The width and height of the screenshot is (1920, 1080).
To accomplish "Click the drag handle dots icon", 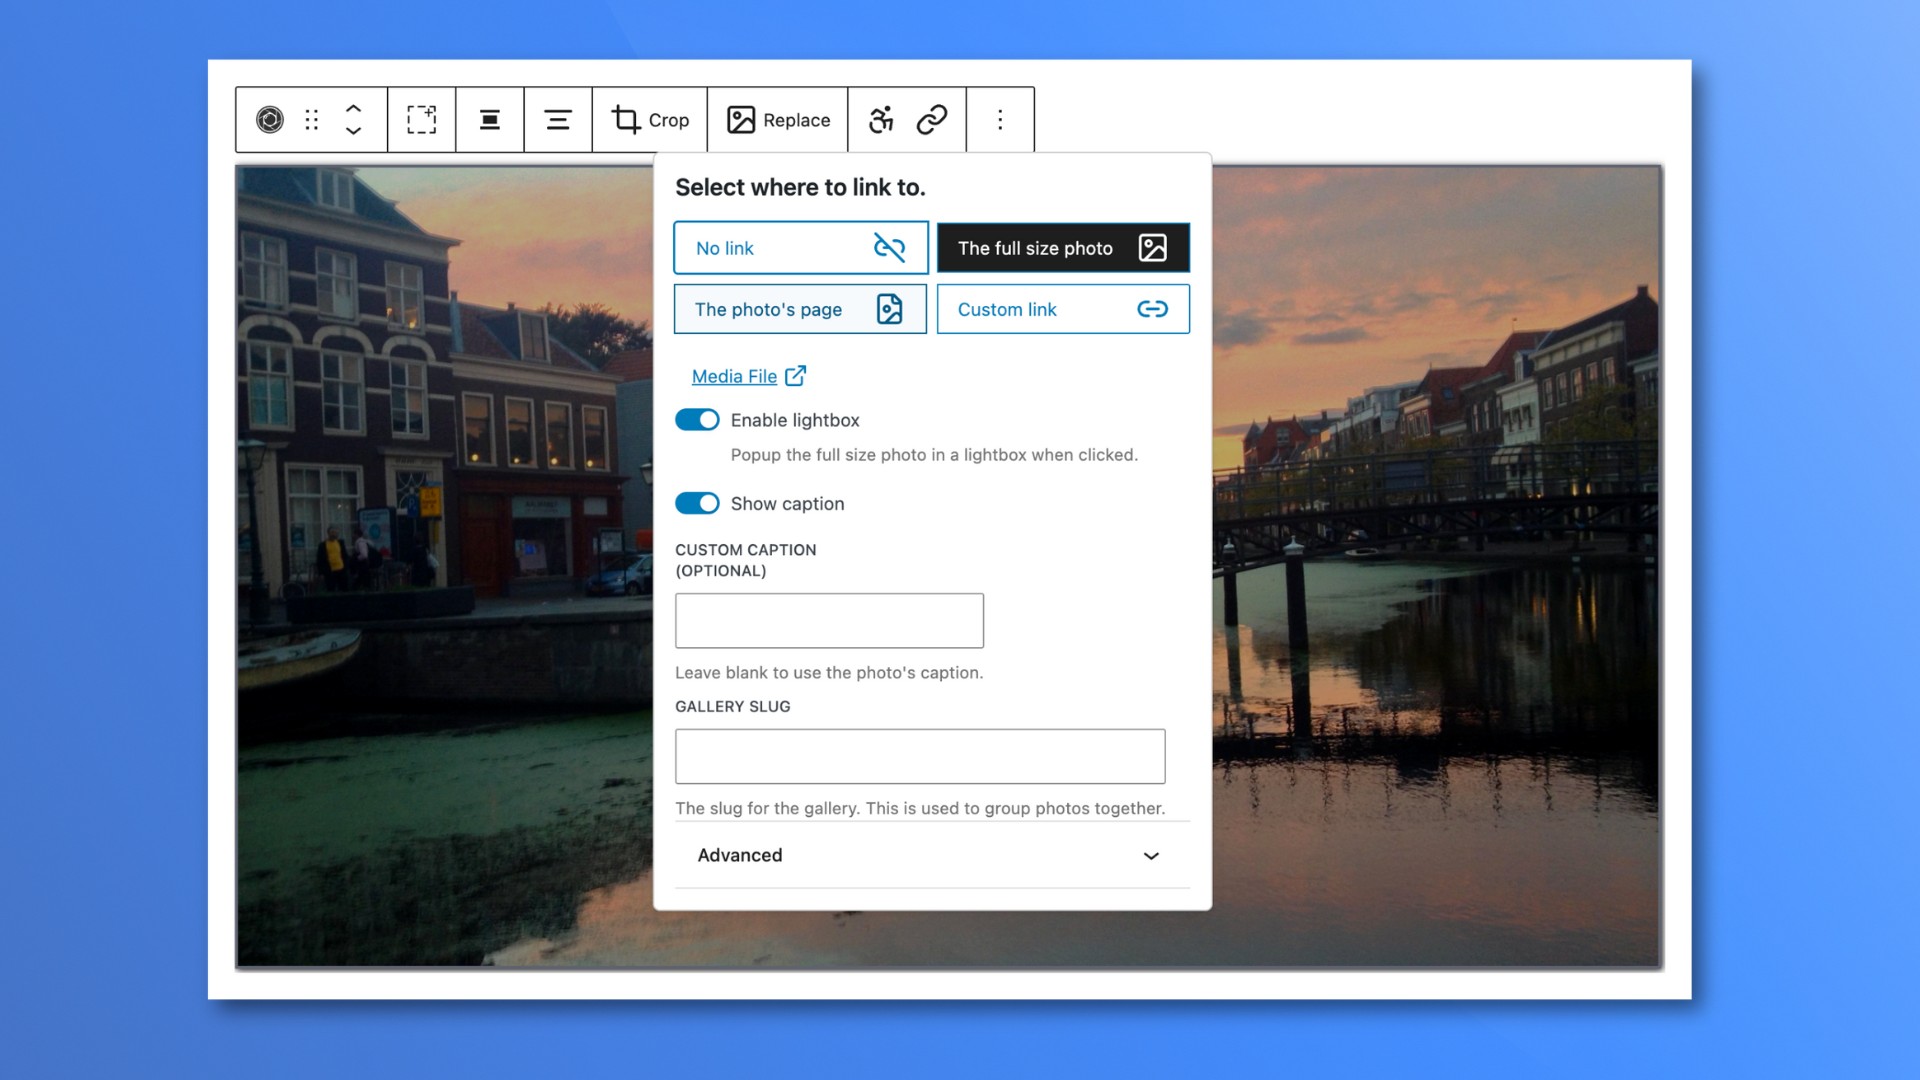I will pos(312,120).
